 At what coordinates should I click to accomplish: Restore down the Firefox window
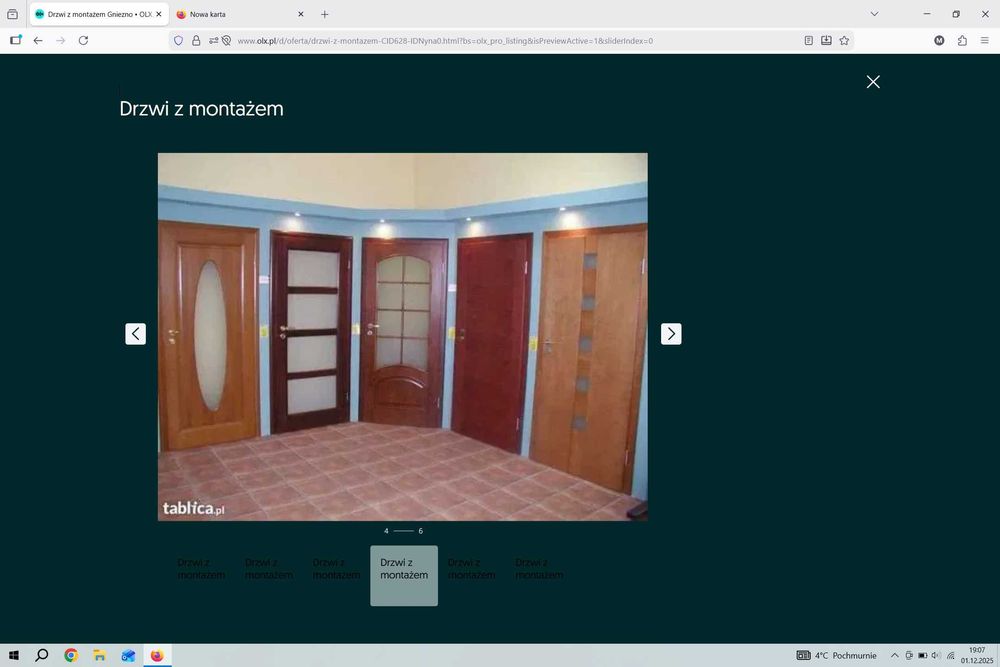click(x=956, y=14)
